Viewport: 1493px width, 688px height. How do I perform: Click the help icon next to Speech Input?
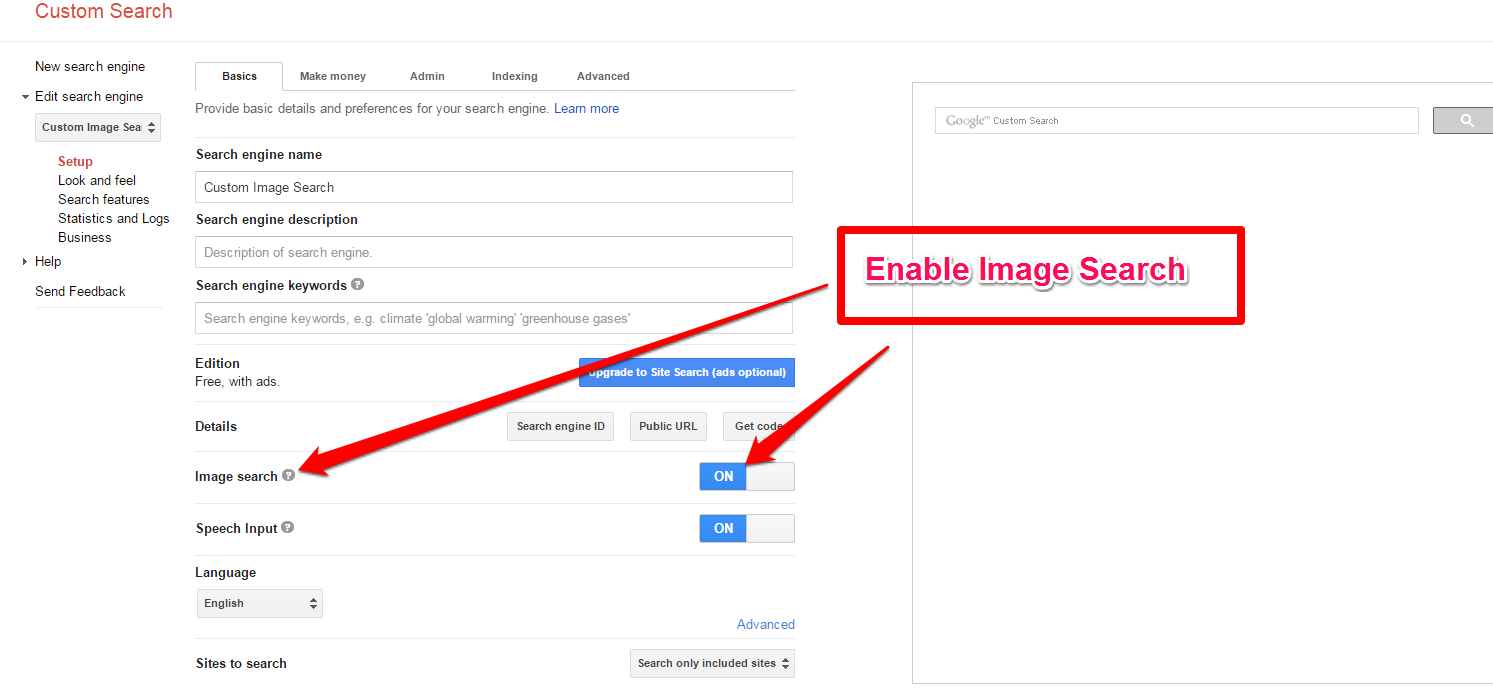287,527
